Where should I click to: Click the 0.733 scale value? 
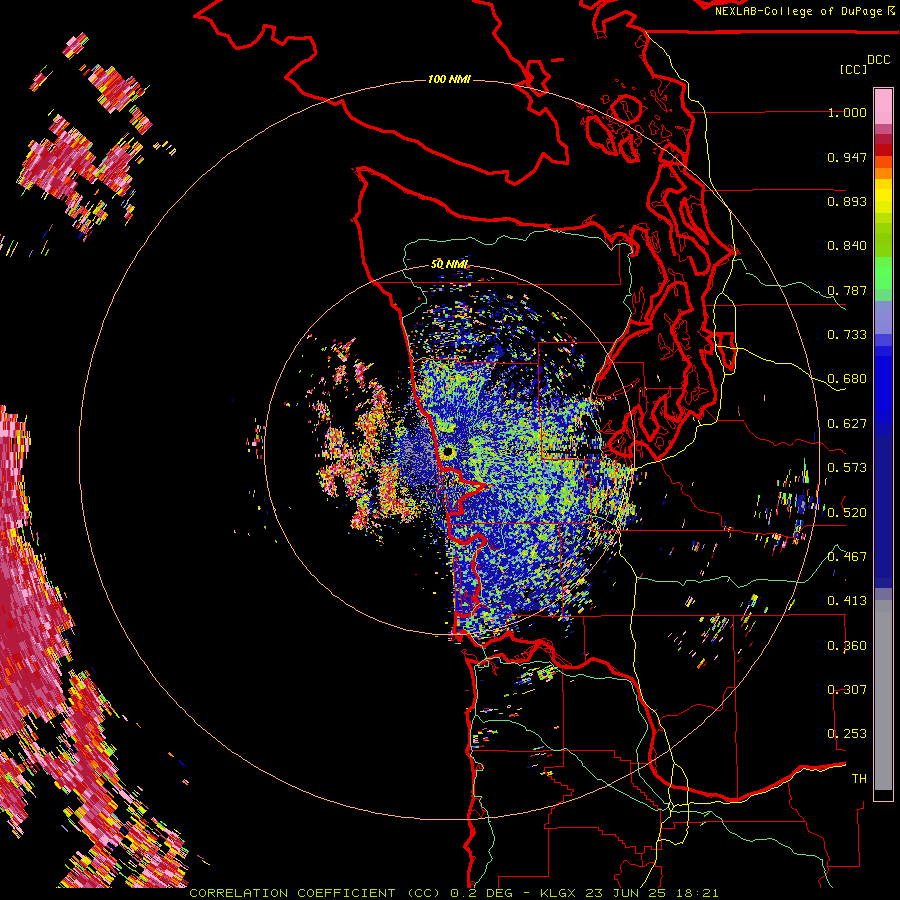coord(847,335)
